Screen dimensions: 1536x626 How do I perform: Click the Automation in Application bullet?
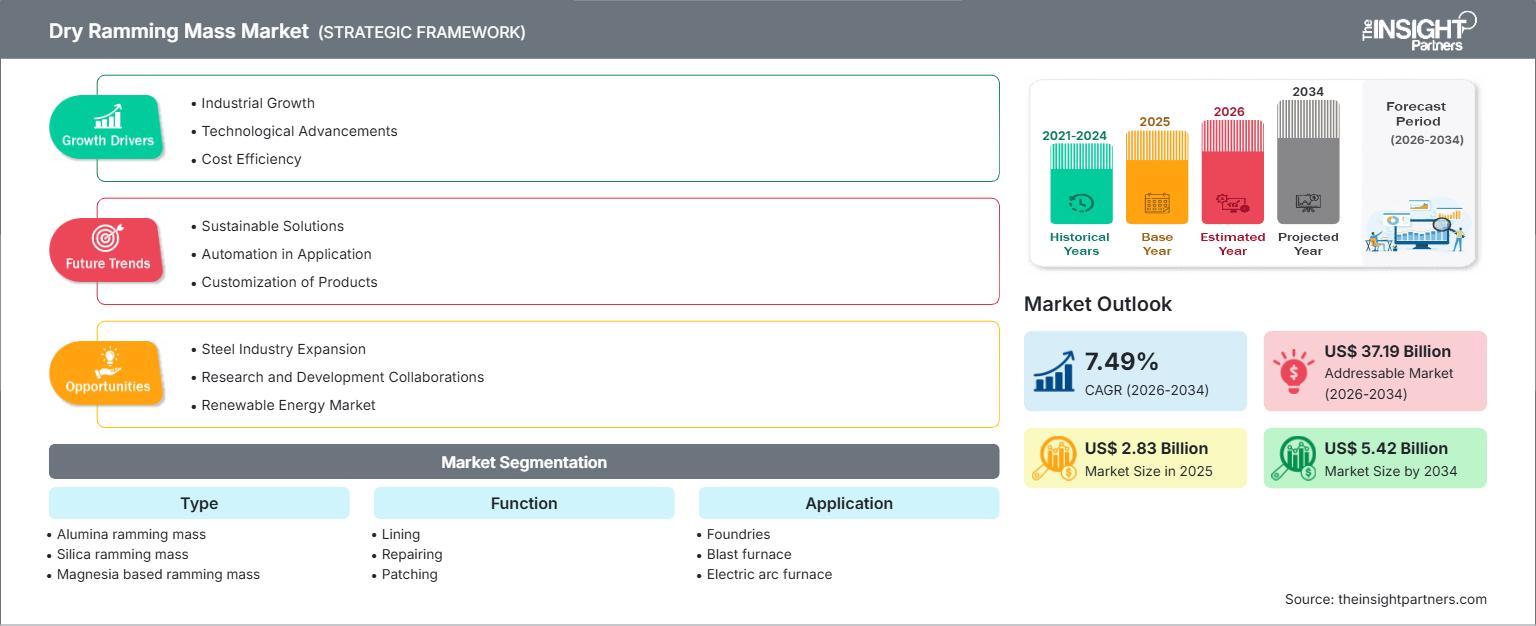286,254
